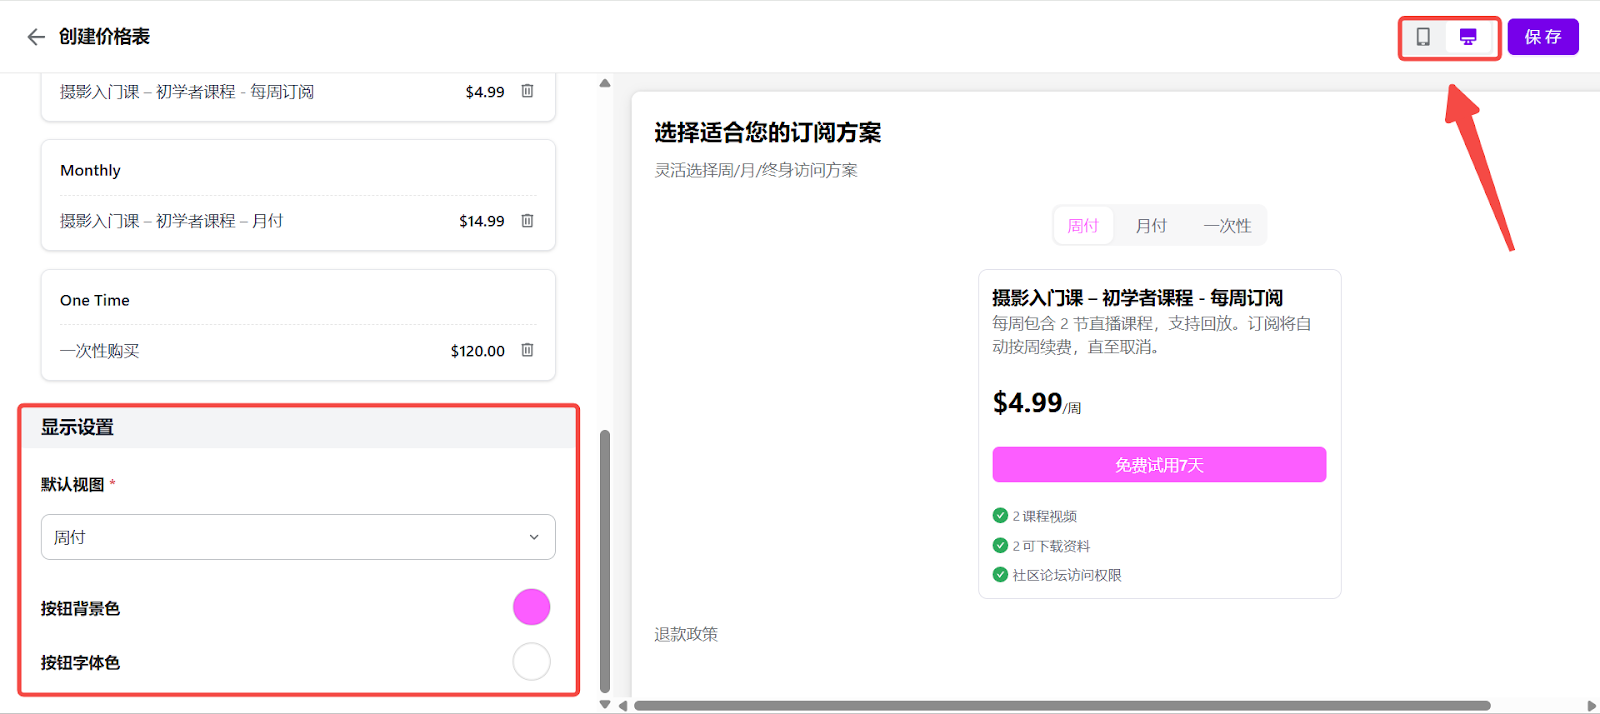Click the chevron arrow in 默认视图 field
The height and width of the screenshot is (714, 1600).
tap(534, 537)
